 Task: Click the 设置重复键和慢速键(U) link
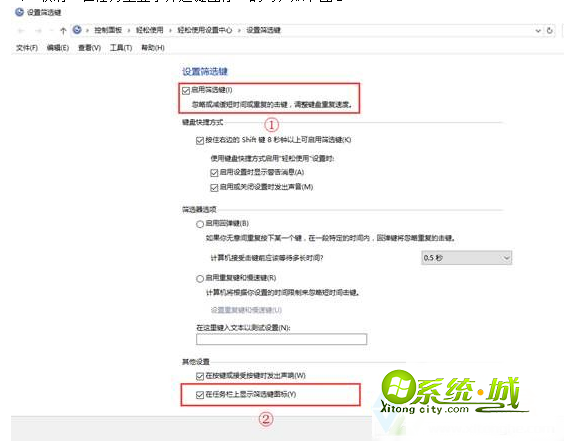[246, 310]
